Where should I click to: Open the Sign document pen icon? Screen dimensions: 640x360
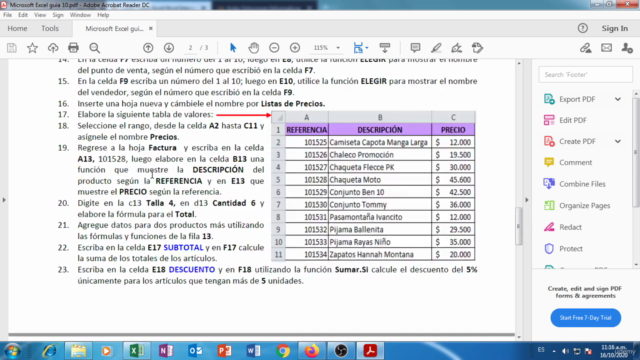tap(456, 48)
